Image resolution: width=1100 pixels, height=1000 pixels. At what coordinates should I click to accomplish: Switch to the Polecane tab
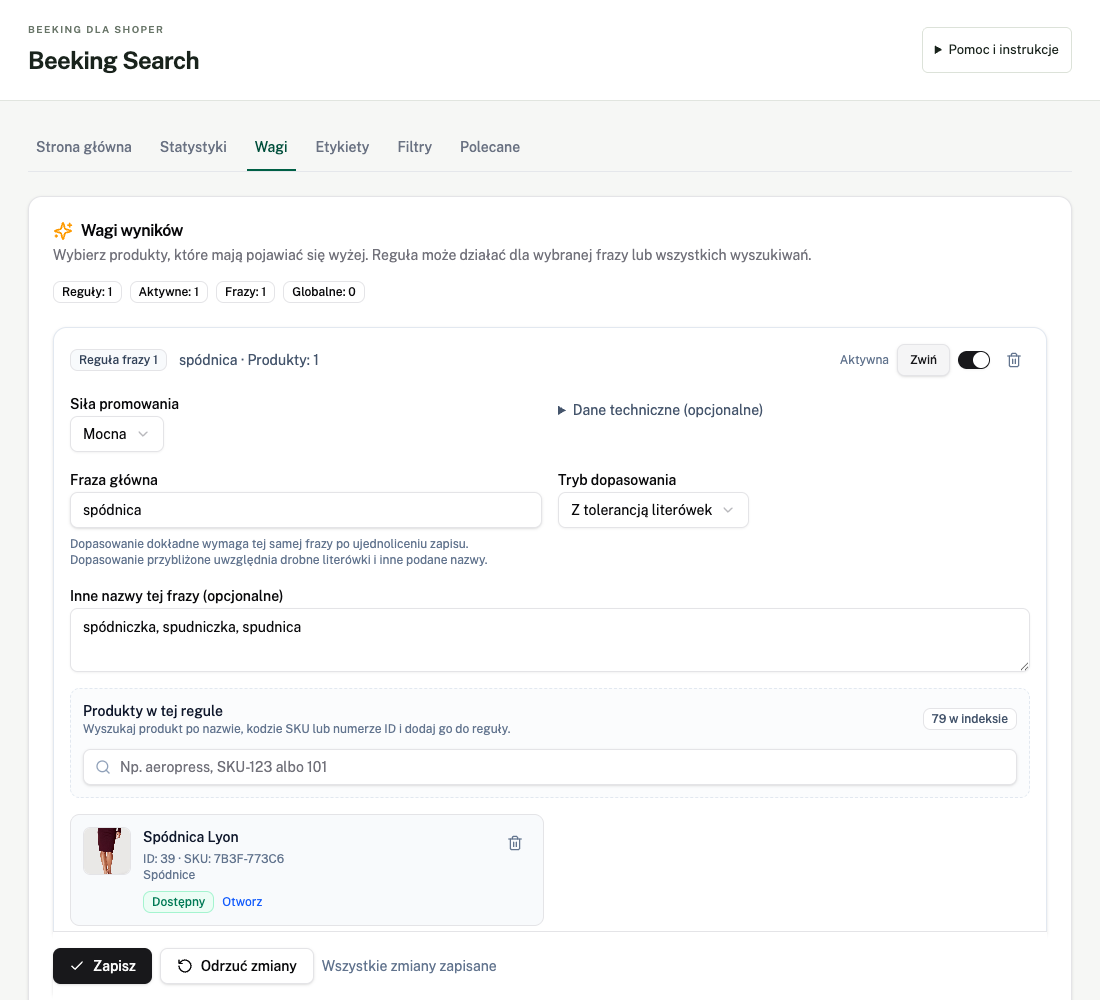point(490,147)
